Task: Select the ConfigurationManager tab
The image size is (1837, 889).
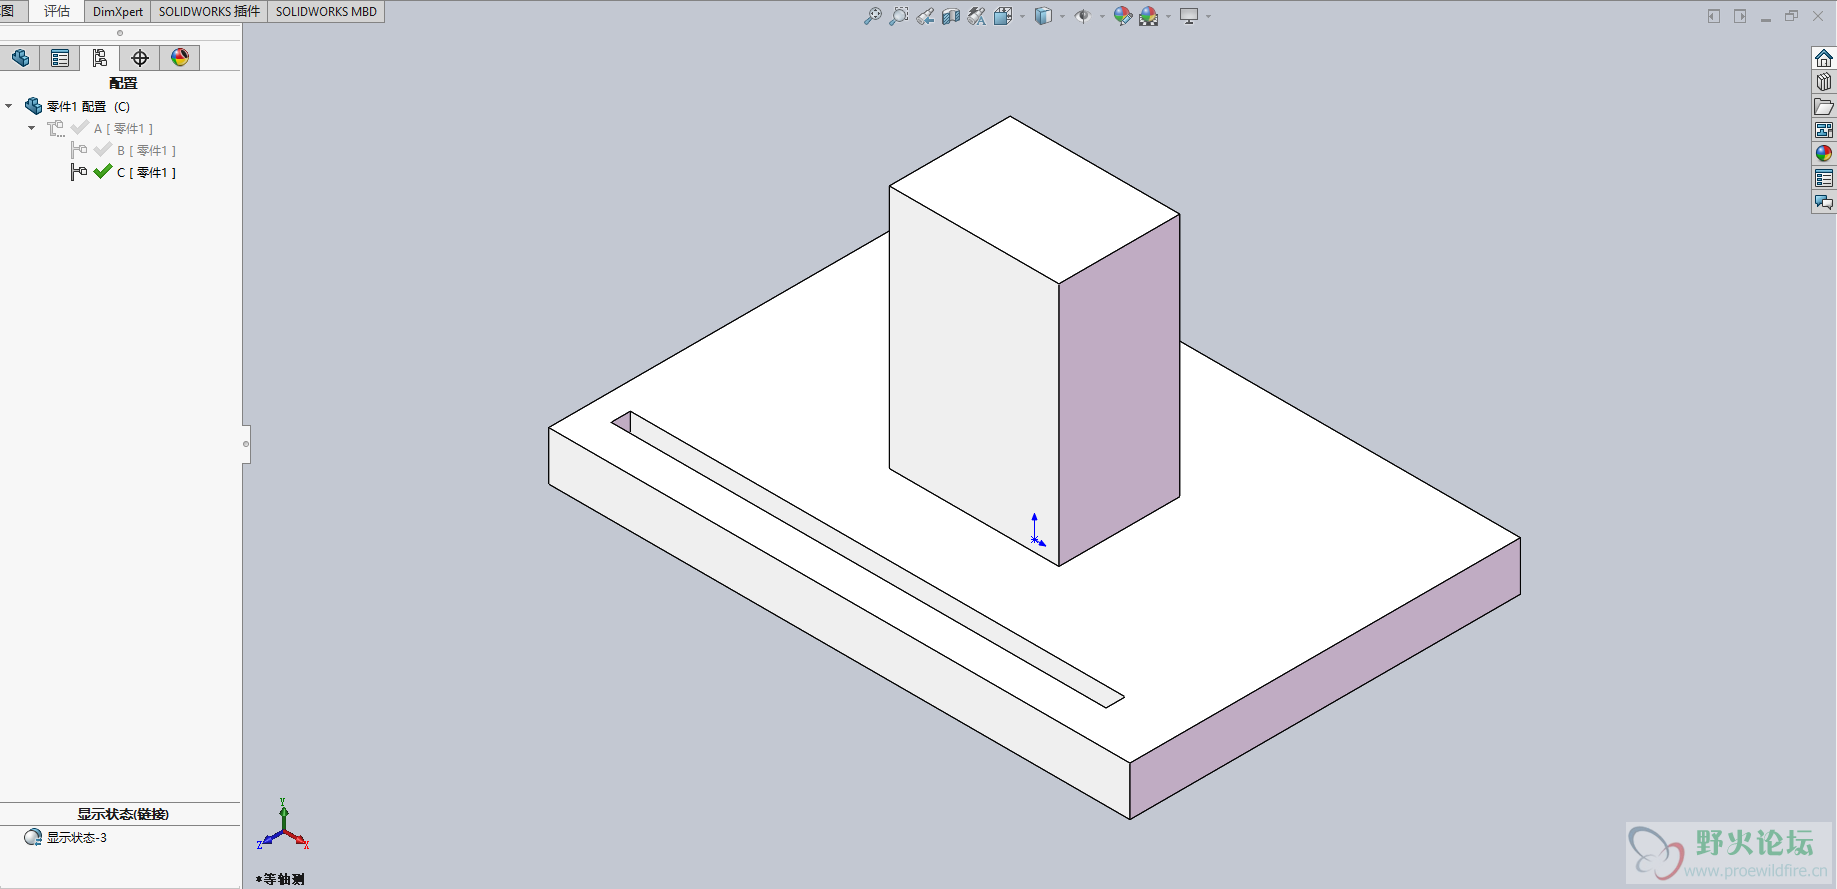Action: 100,58
